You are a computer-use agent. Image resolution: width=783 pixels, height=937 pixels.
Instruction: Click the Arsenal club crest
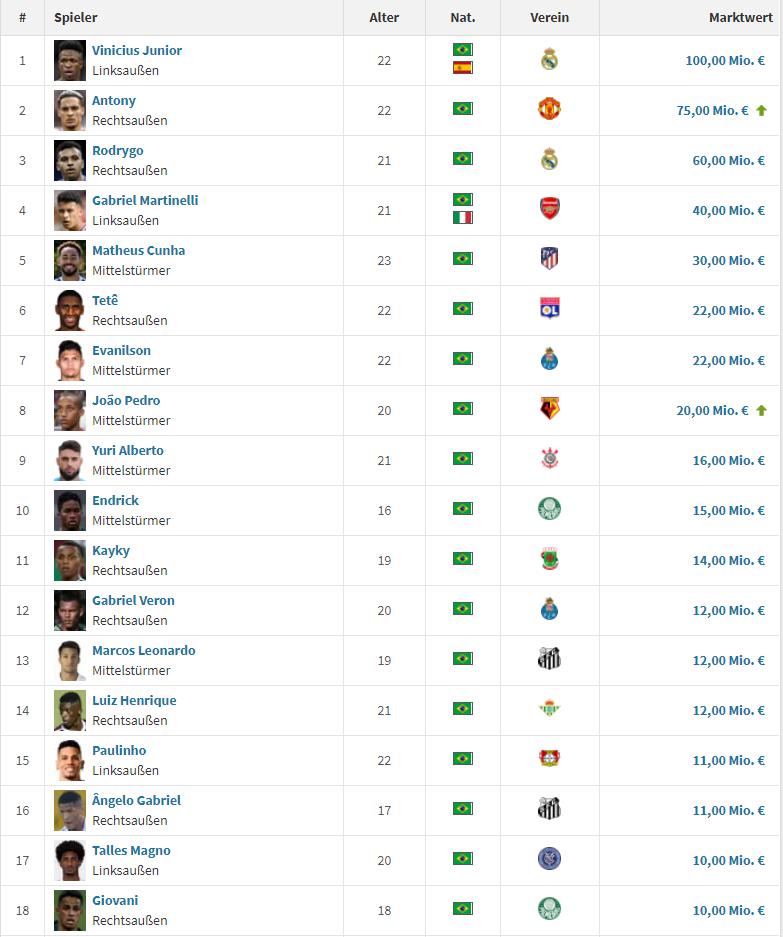coord(549,209)
